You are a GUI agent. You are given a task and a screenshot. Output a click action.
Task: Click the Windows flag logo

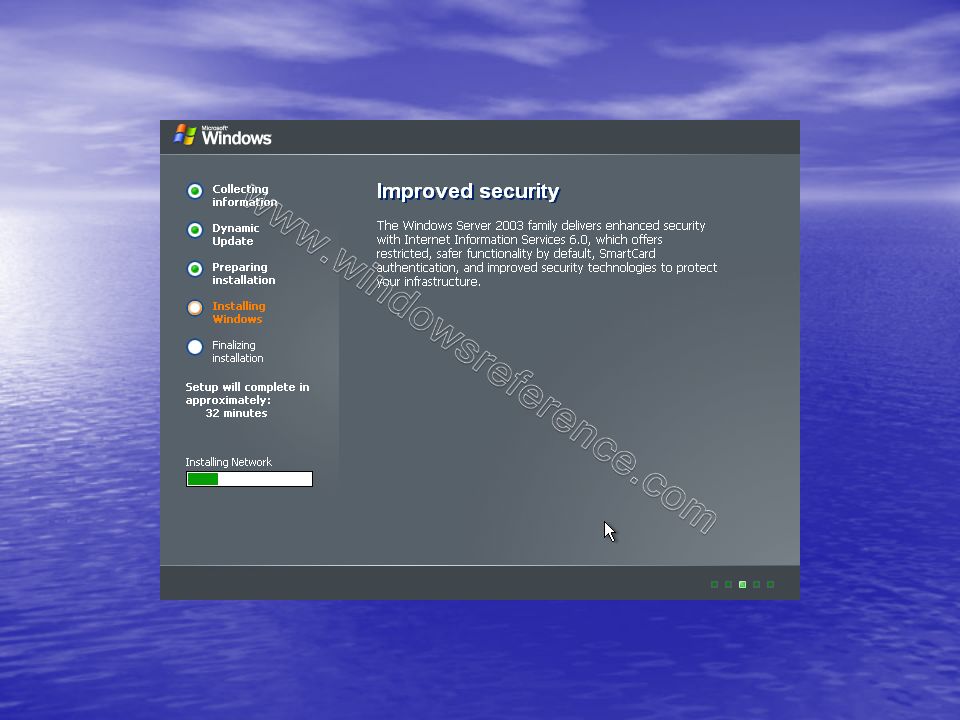(185, 135)
